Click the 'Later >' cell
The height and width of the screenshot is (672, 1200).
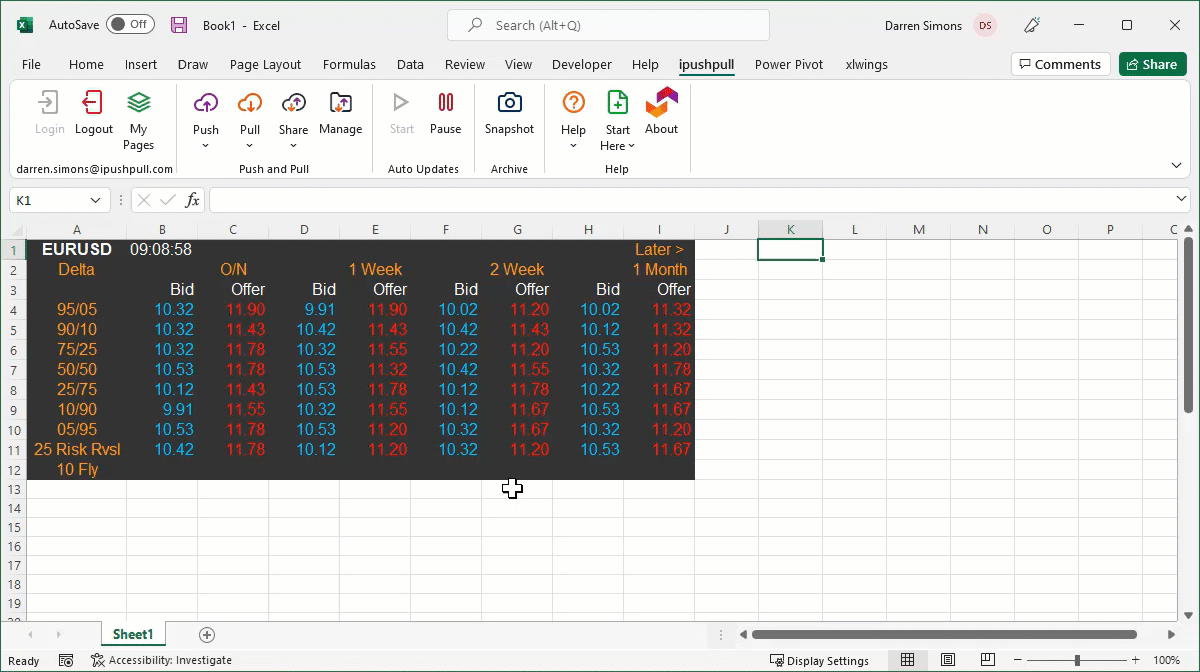click(659, 250)
